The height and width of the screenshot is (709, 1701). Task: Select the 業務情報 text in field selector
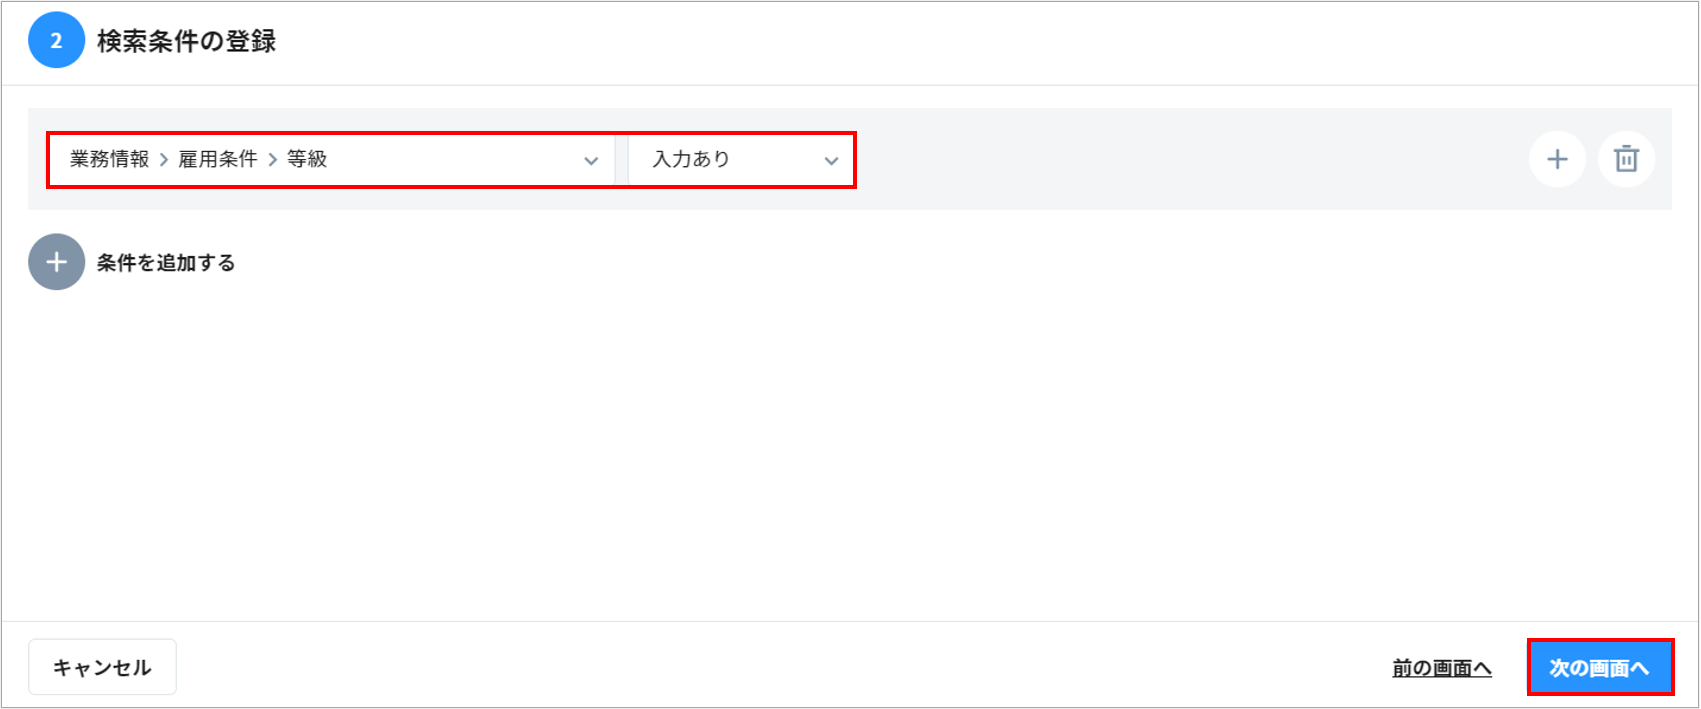(109, 159)
